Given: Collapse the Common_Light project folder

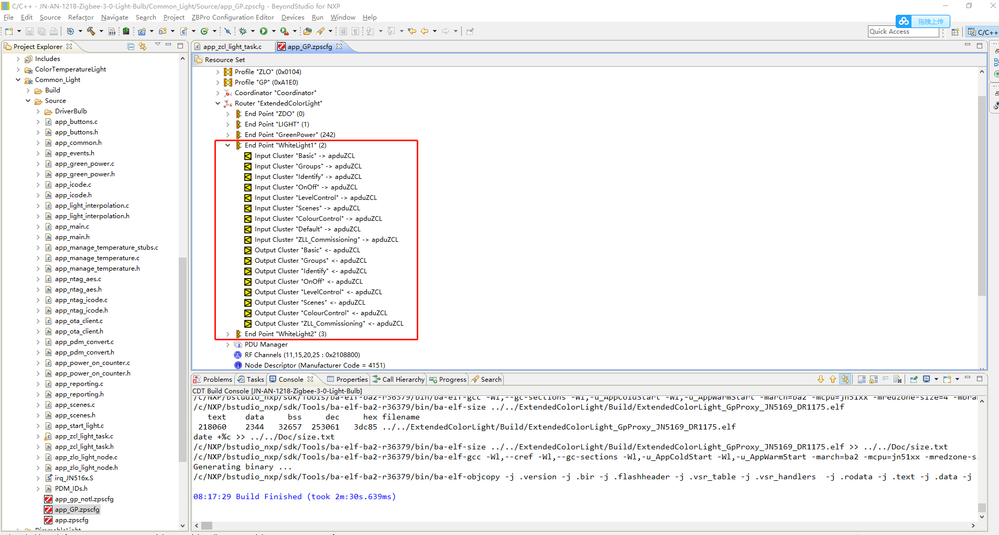Looking at the screenshot, I should (18, 80).
